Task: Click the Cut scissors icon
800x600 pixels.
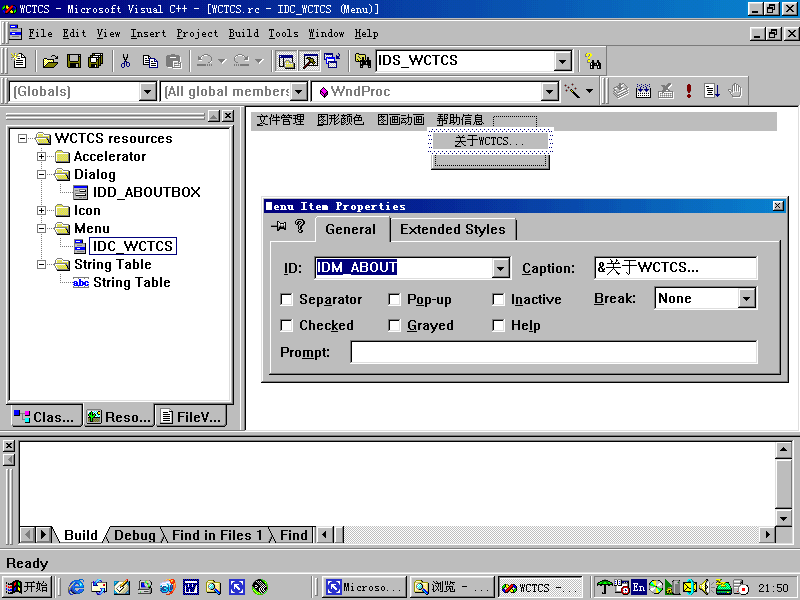Action: [126, 61]
